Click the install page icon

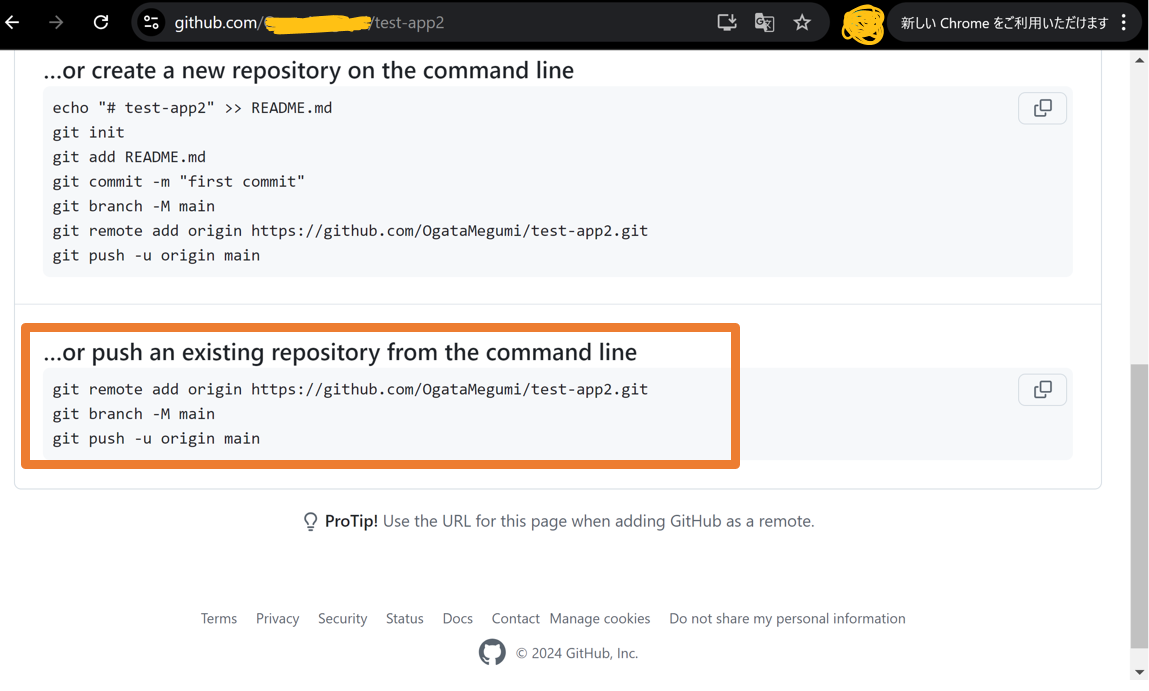726,22
